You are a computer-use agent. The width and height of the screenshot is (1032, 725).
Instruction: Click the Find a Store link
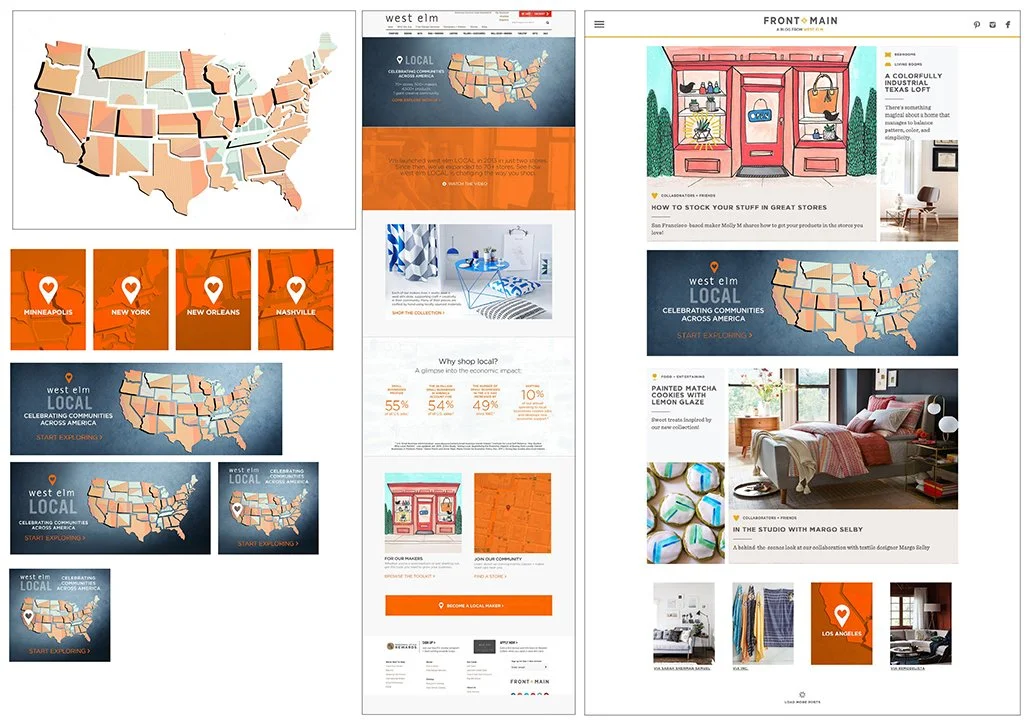click(x=491, y=576)
